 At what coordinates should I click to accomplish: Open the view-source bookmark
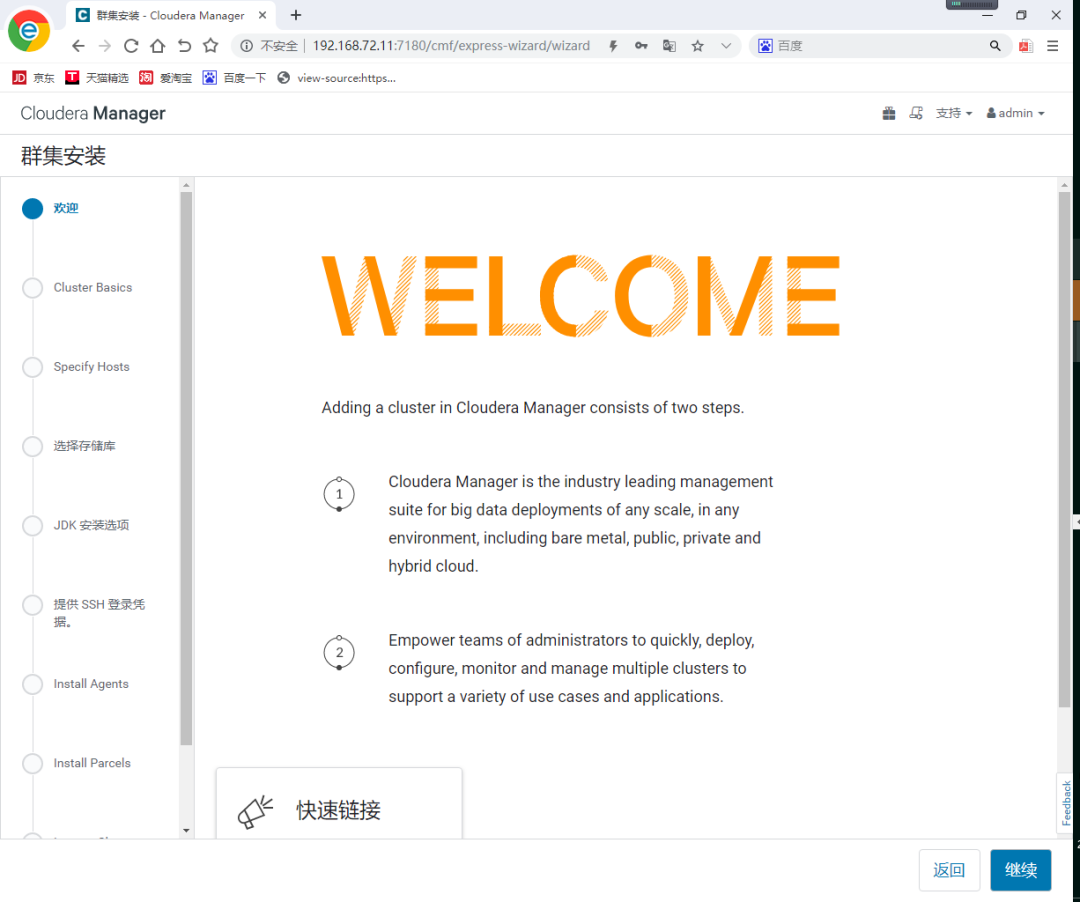pos(336,78)
